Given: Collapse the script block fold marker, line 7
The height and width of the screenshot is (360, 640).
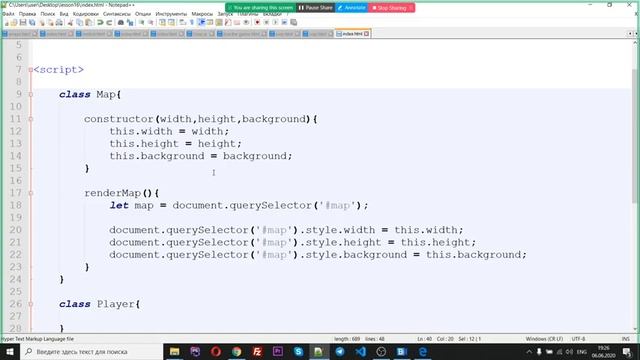Looking at the screenshot, I should coord(31,70).
